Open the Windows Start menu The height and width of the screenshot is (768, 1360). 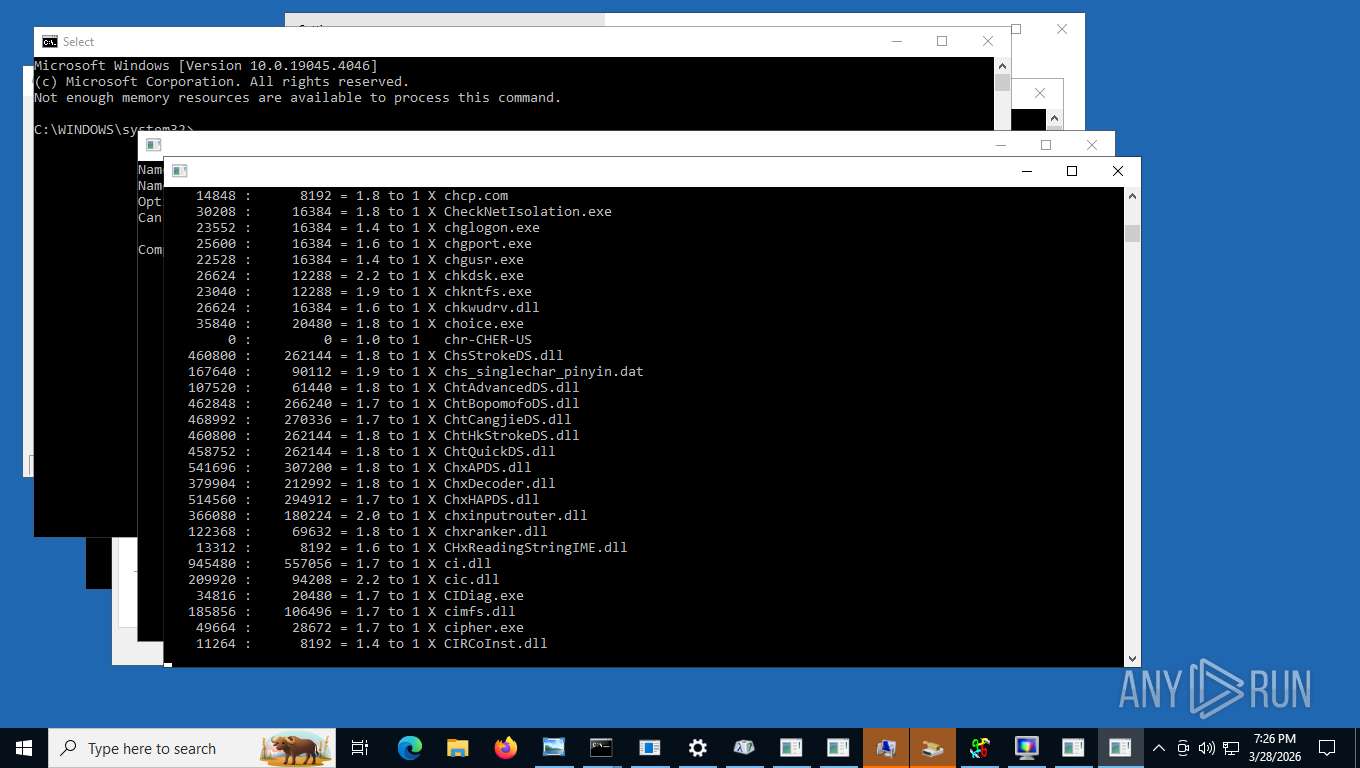[23, 747]
